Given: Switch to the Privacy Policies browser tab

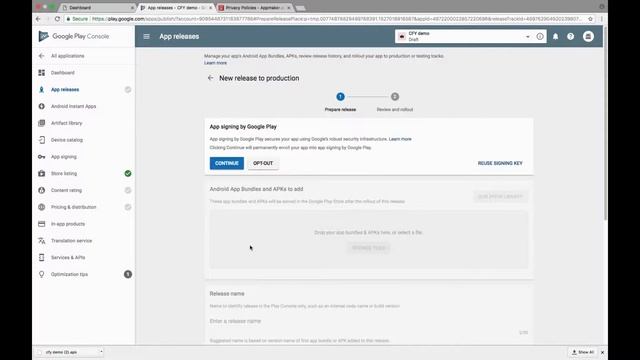Looking at the screenshot, I should tap(254, 8).
